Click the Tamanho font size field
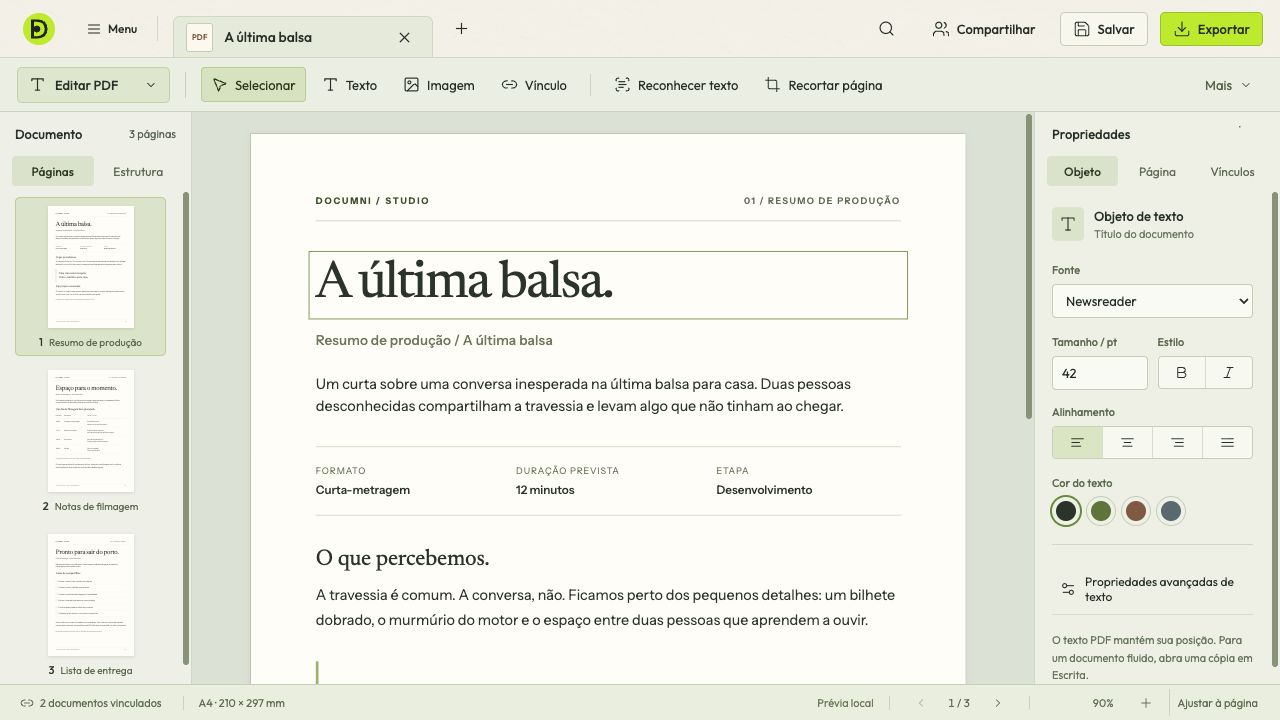The image size is (1280, 720). tap(1100, 373)
